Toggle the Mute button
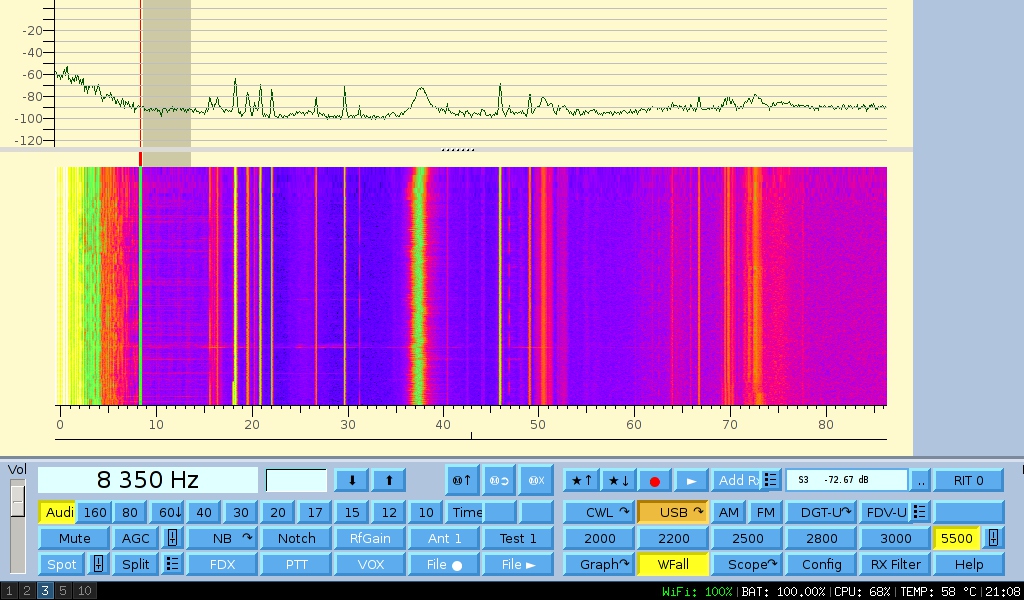 click(74, 538)
